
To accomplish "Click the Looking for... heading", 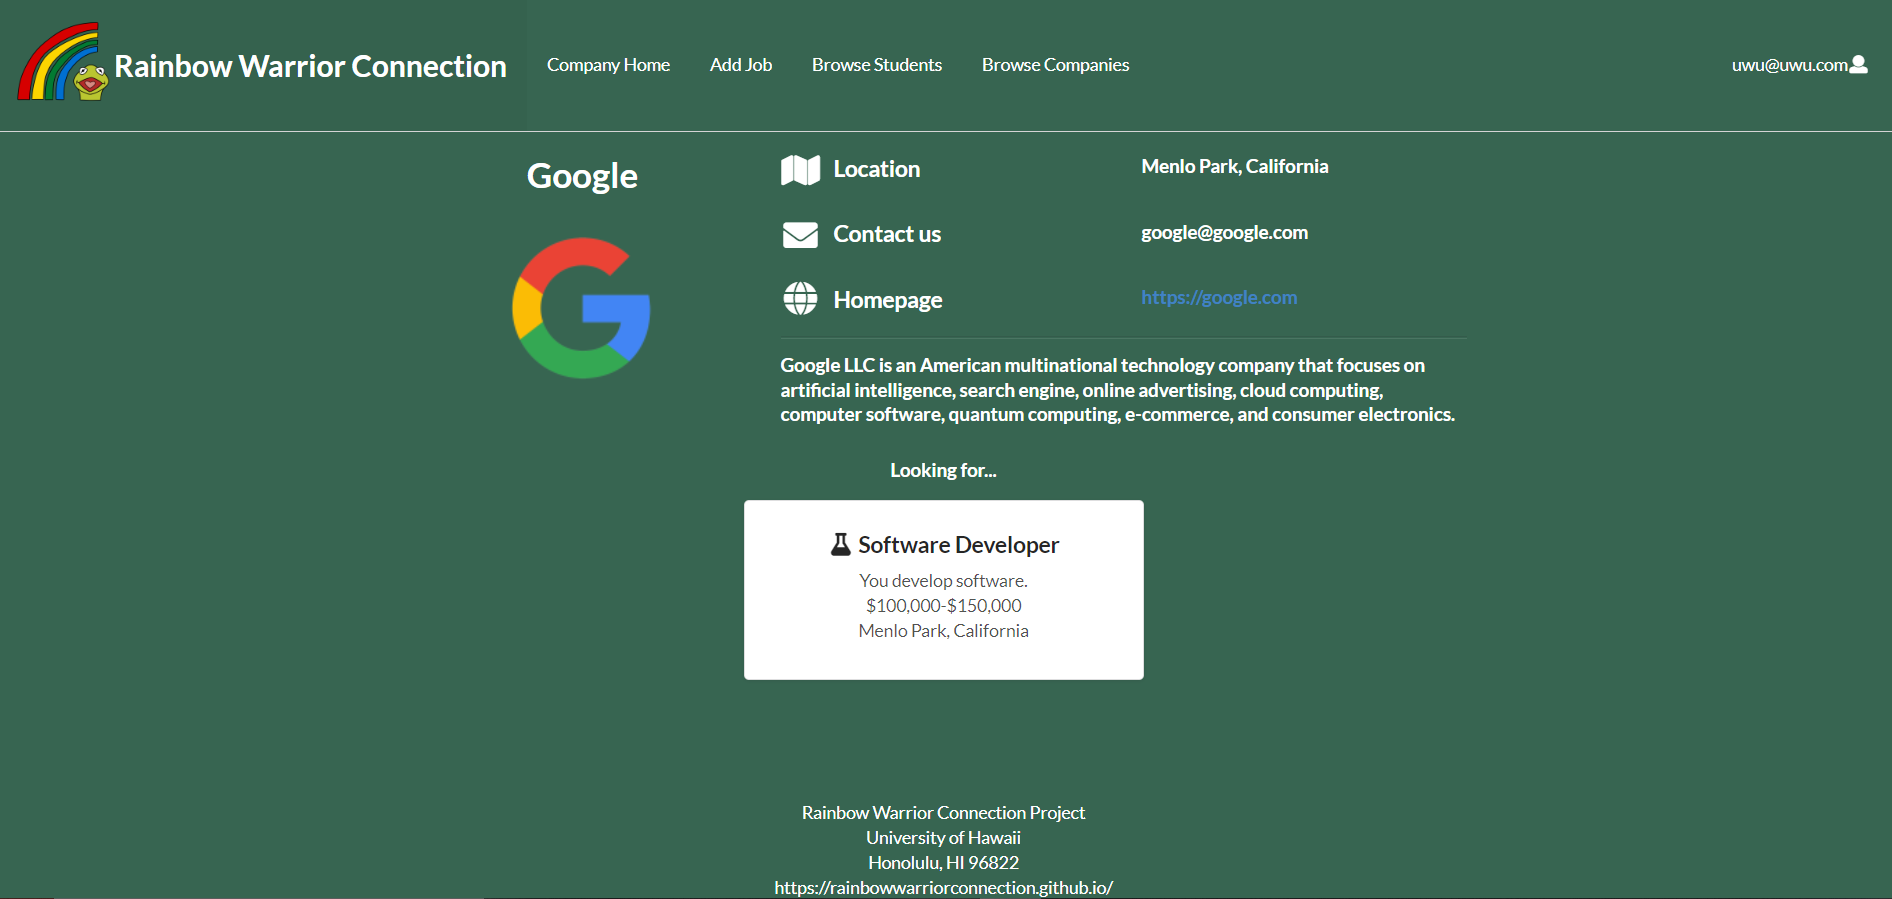I will tap(943, 470).
